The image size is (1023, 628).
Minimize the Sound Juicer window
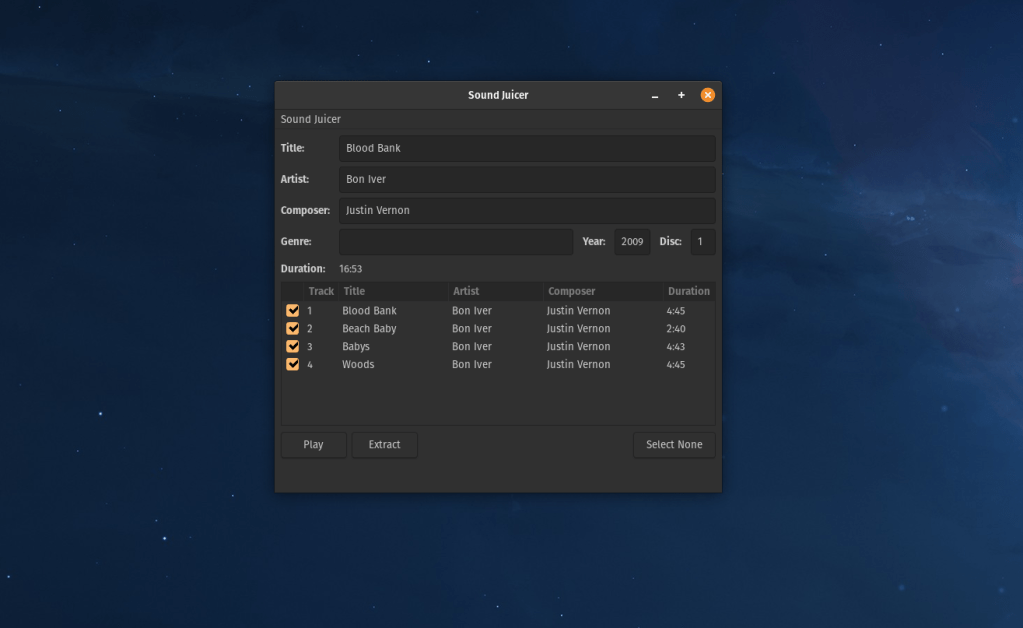pyautogui.click(x=655, y=96)
